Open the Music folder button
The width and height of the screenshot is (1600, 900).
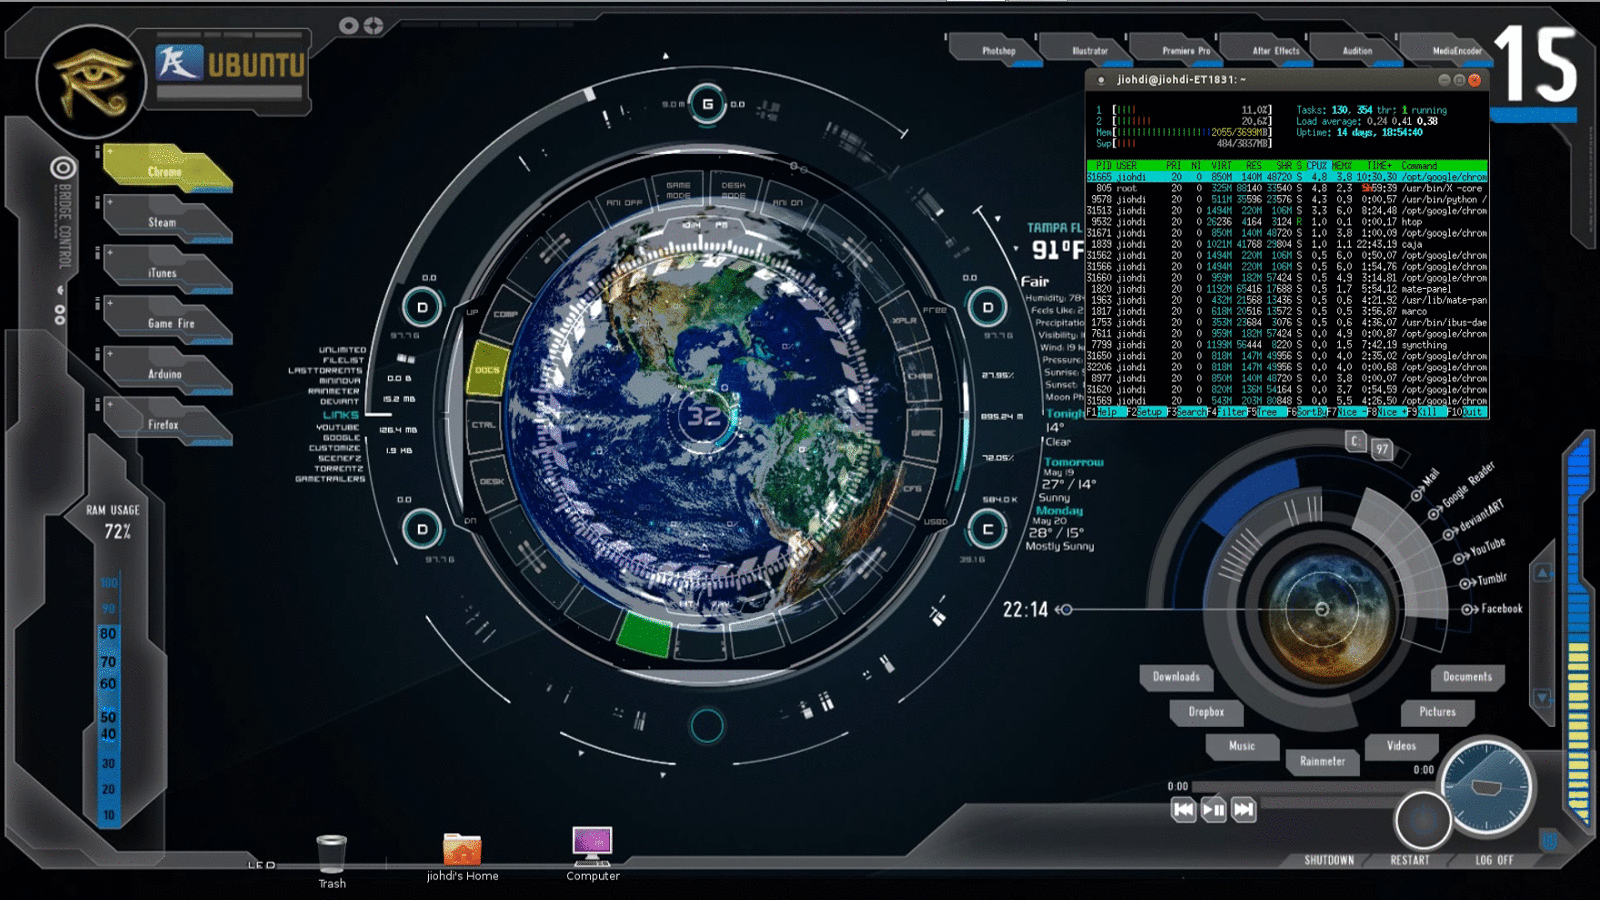click(x=1242, y=746)
